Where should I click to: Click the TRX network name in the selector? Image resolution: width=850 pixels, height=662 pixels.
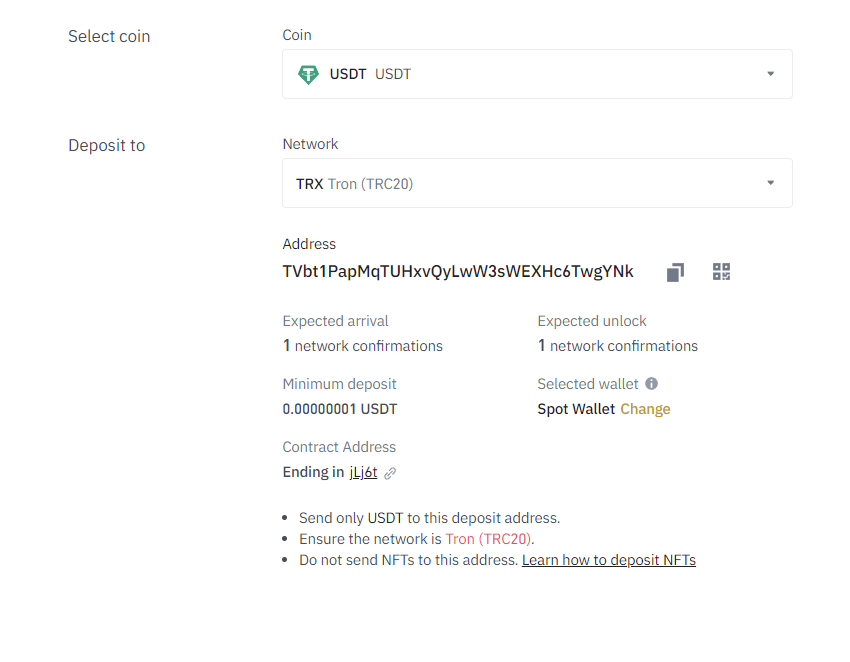point(310,184)
